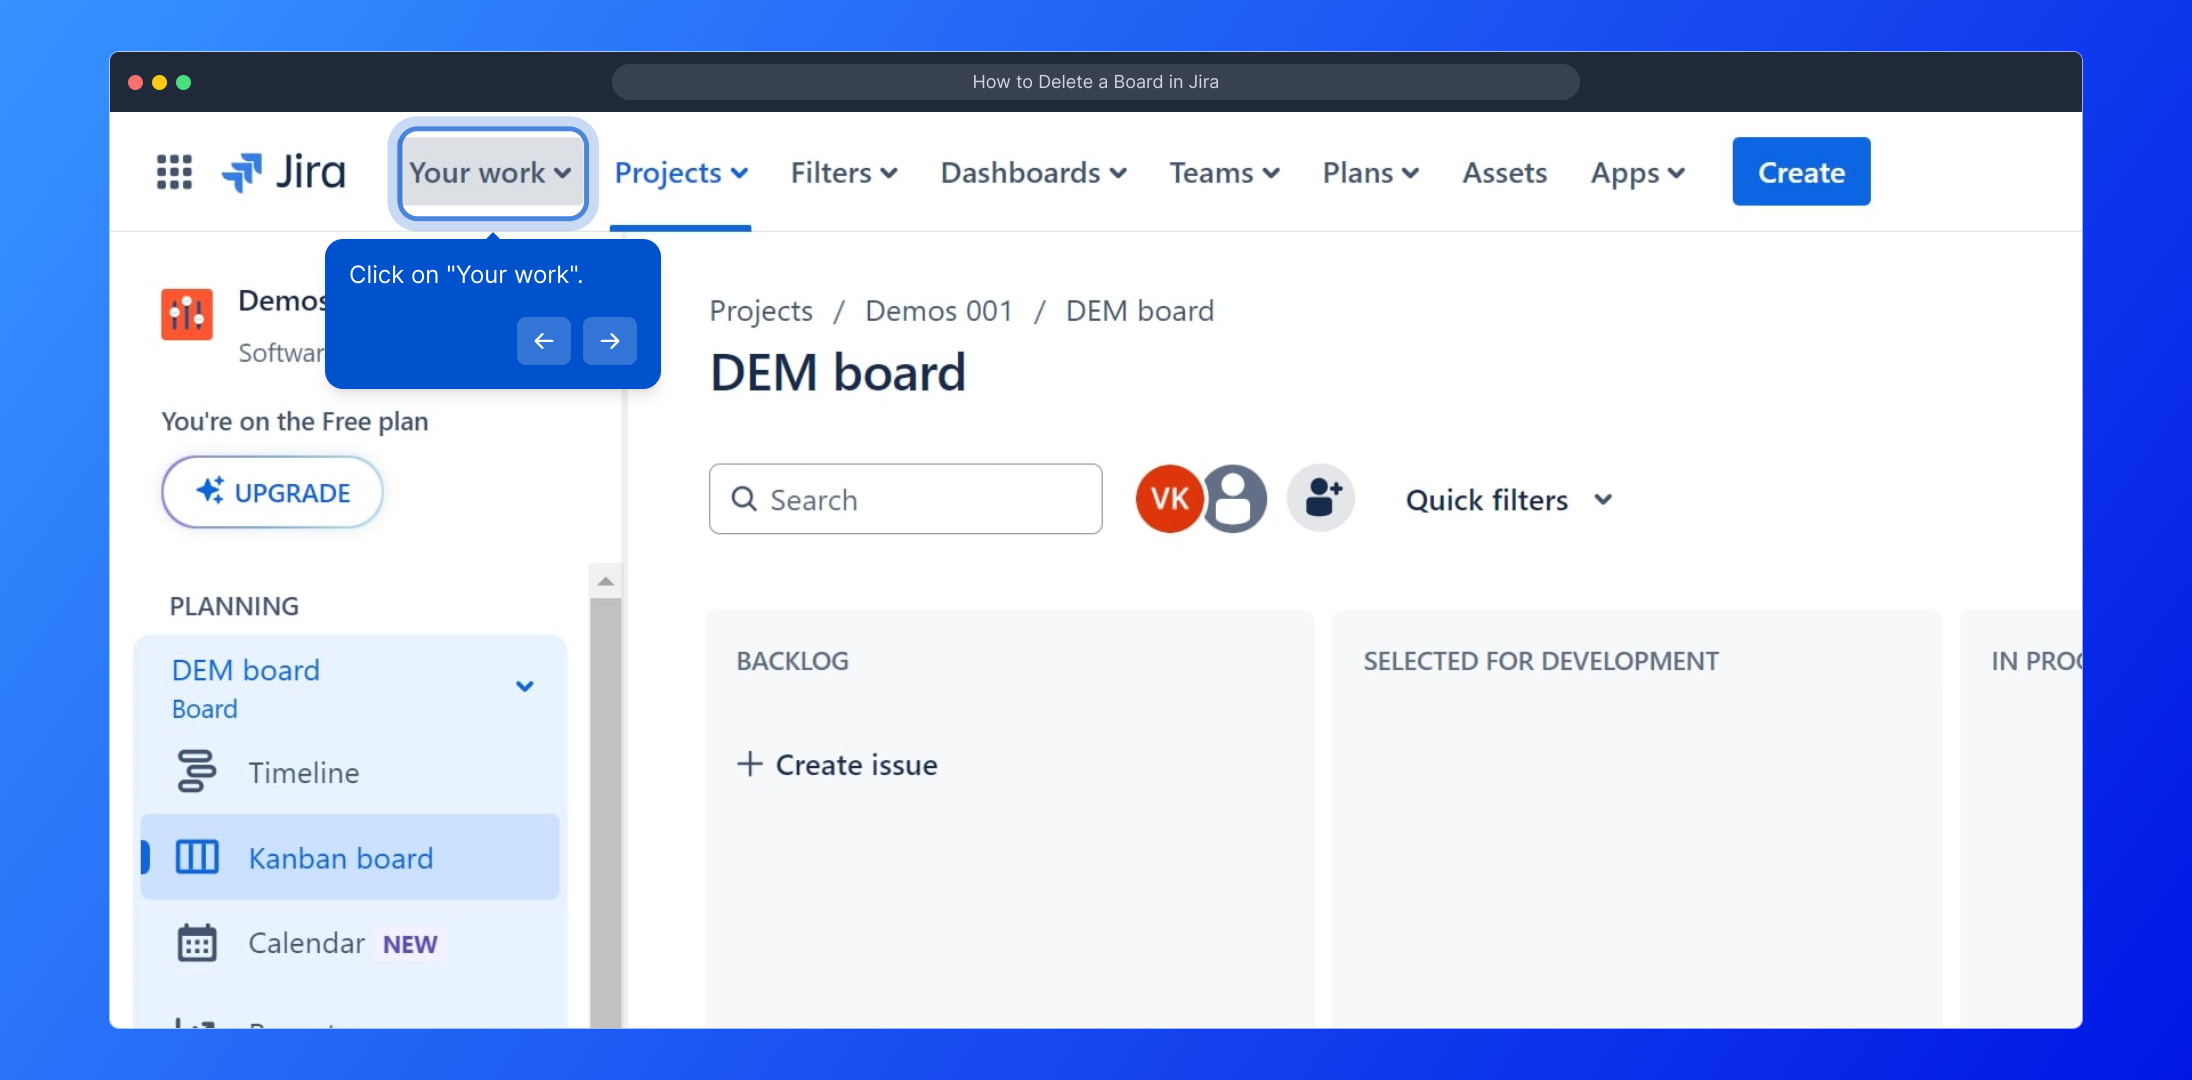This screenshot has height=1080, width=2192.
Task: Click the board Search field
Action: (x=905, y=499)
